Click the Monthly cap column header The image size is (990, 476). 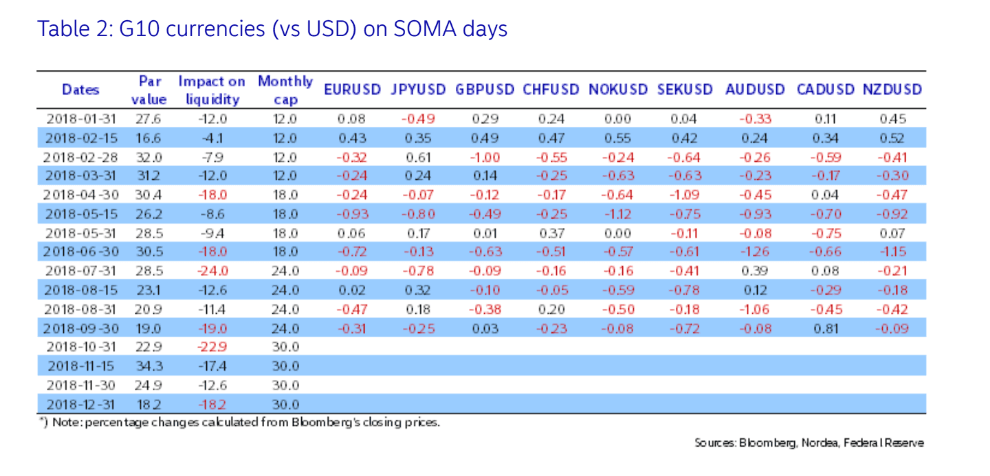[285, 90]
